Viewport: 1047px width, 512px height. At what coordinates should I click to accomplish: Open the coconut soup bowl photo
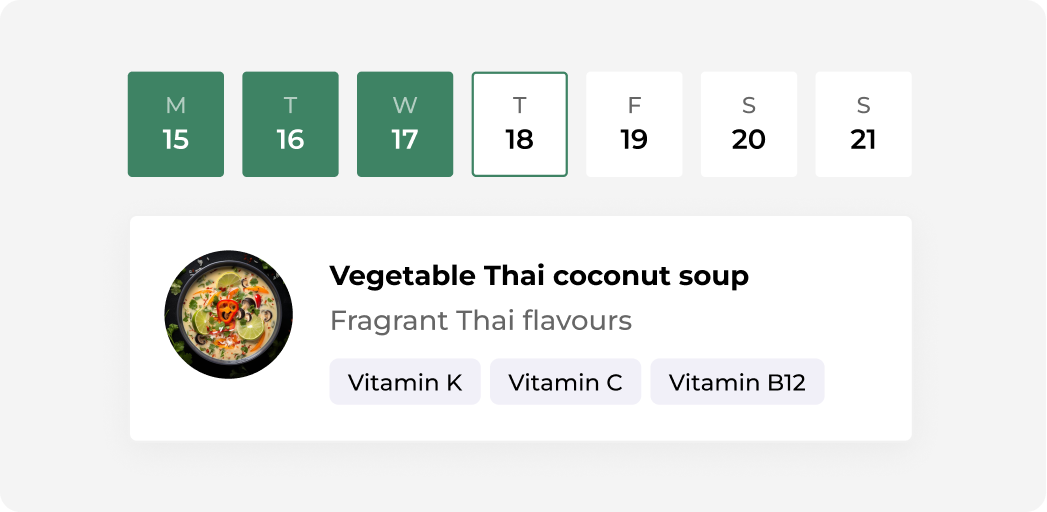pyautogui.click(x=228, y=314)
